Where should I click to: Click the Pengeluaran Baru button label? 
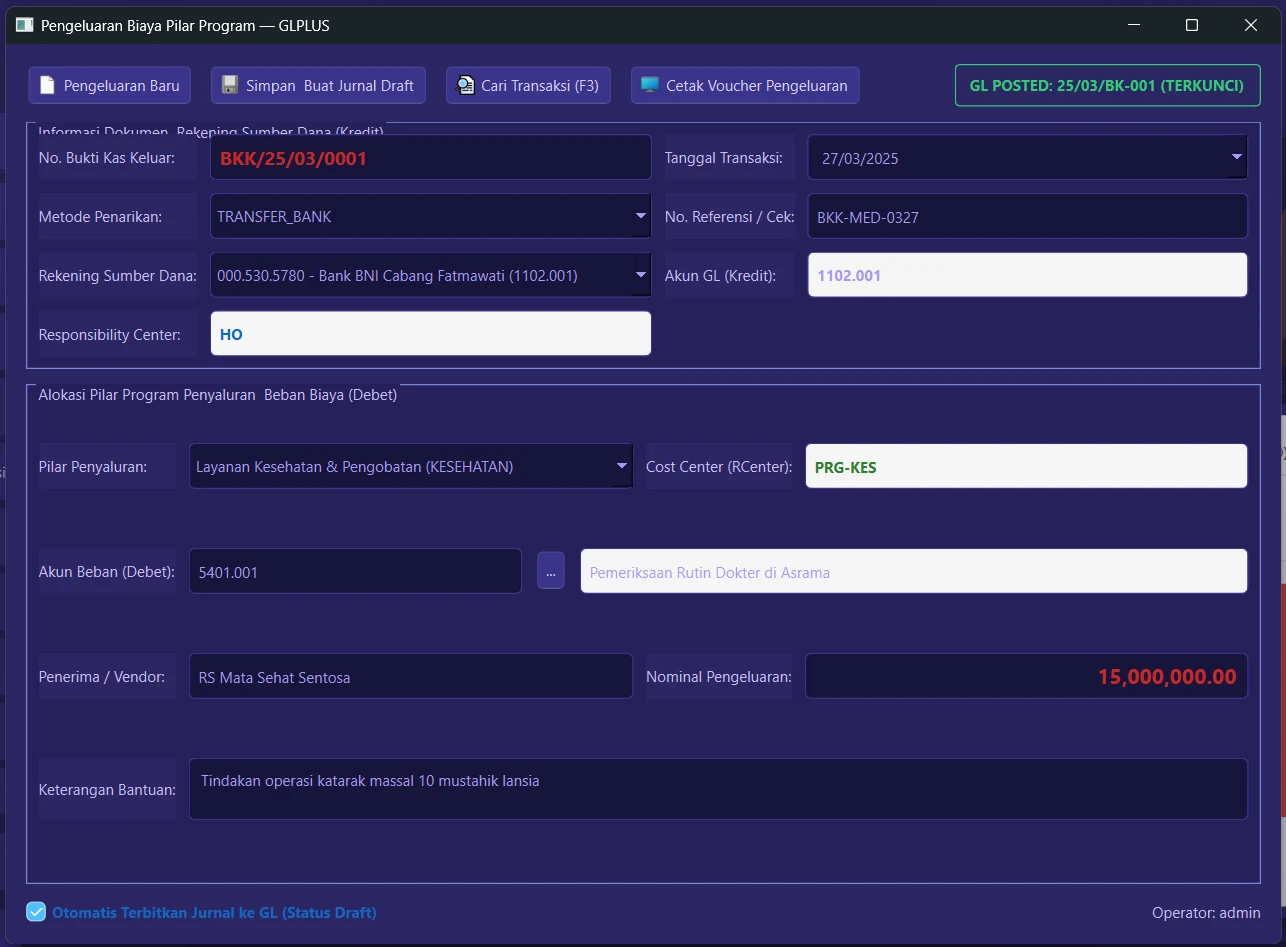click(x=122, y=86)
